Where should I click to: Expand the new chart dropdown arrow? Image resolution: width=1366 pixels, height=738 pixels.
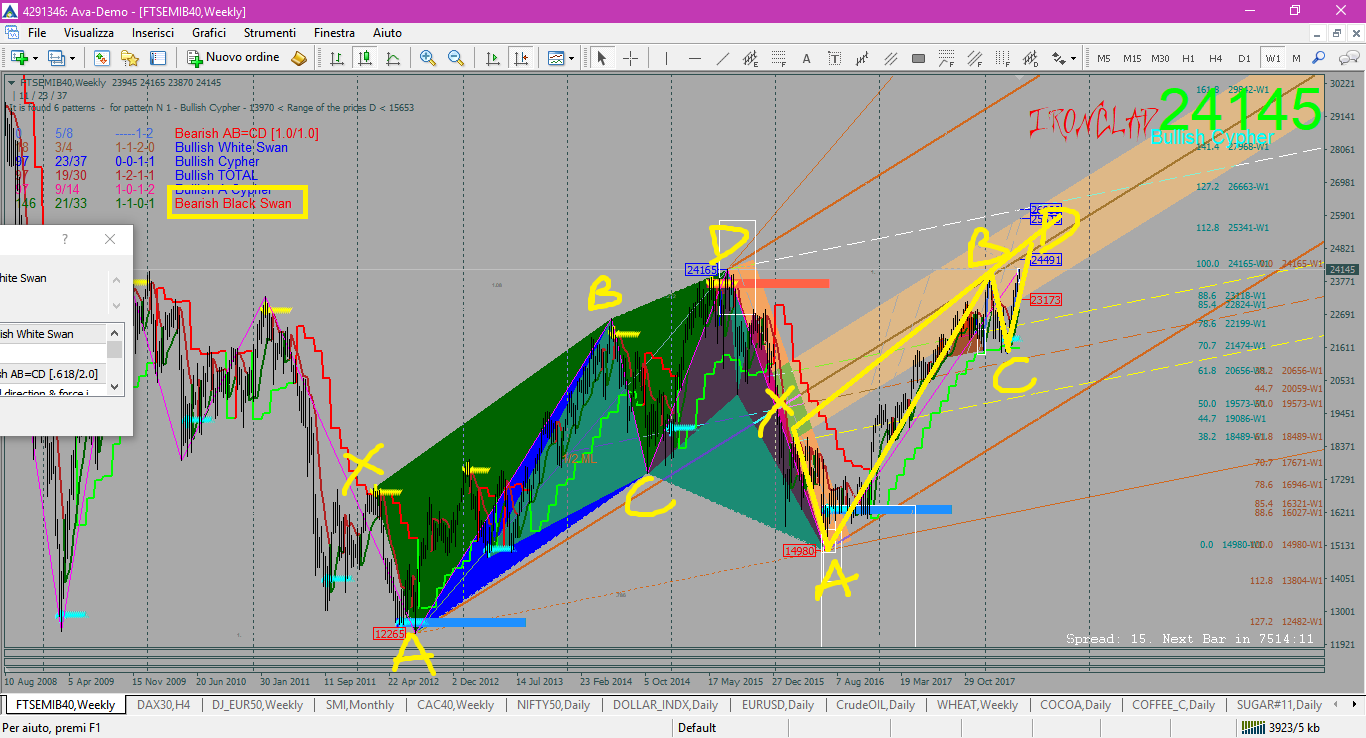pos(35,58)
